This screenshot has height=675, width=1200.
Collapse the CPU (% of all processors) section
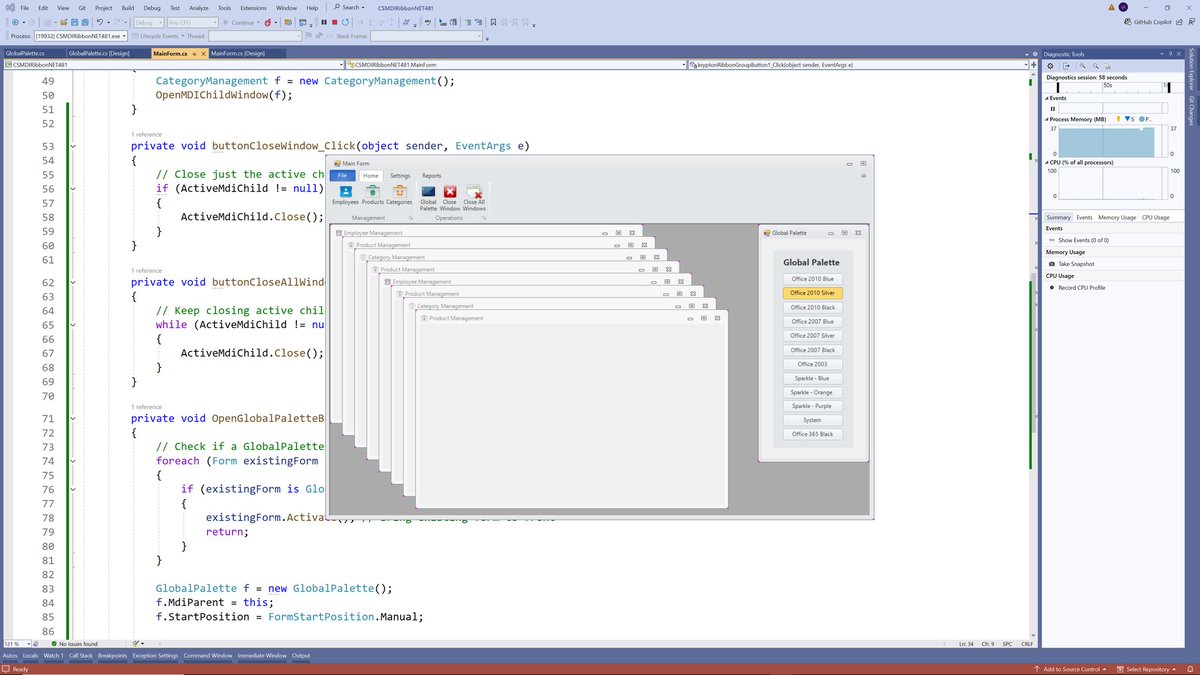point(1047,161)
